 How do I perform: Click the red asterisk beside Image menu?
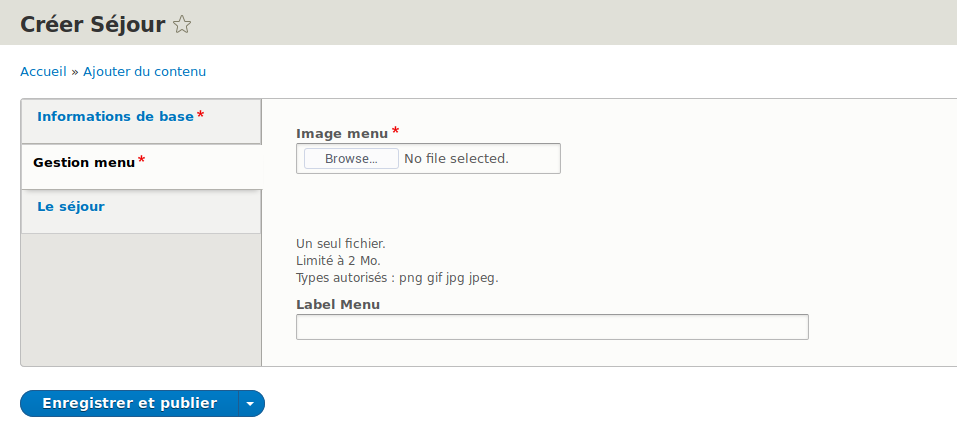tap(395, 131)
